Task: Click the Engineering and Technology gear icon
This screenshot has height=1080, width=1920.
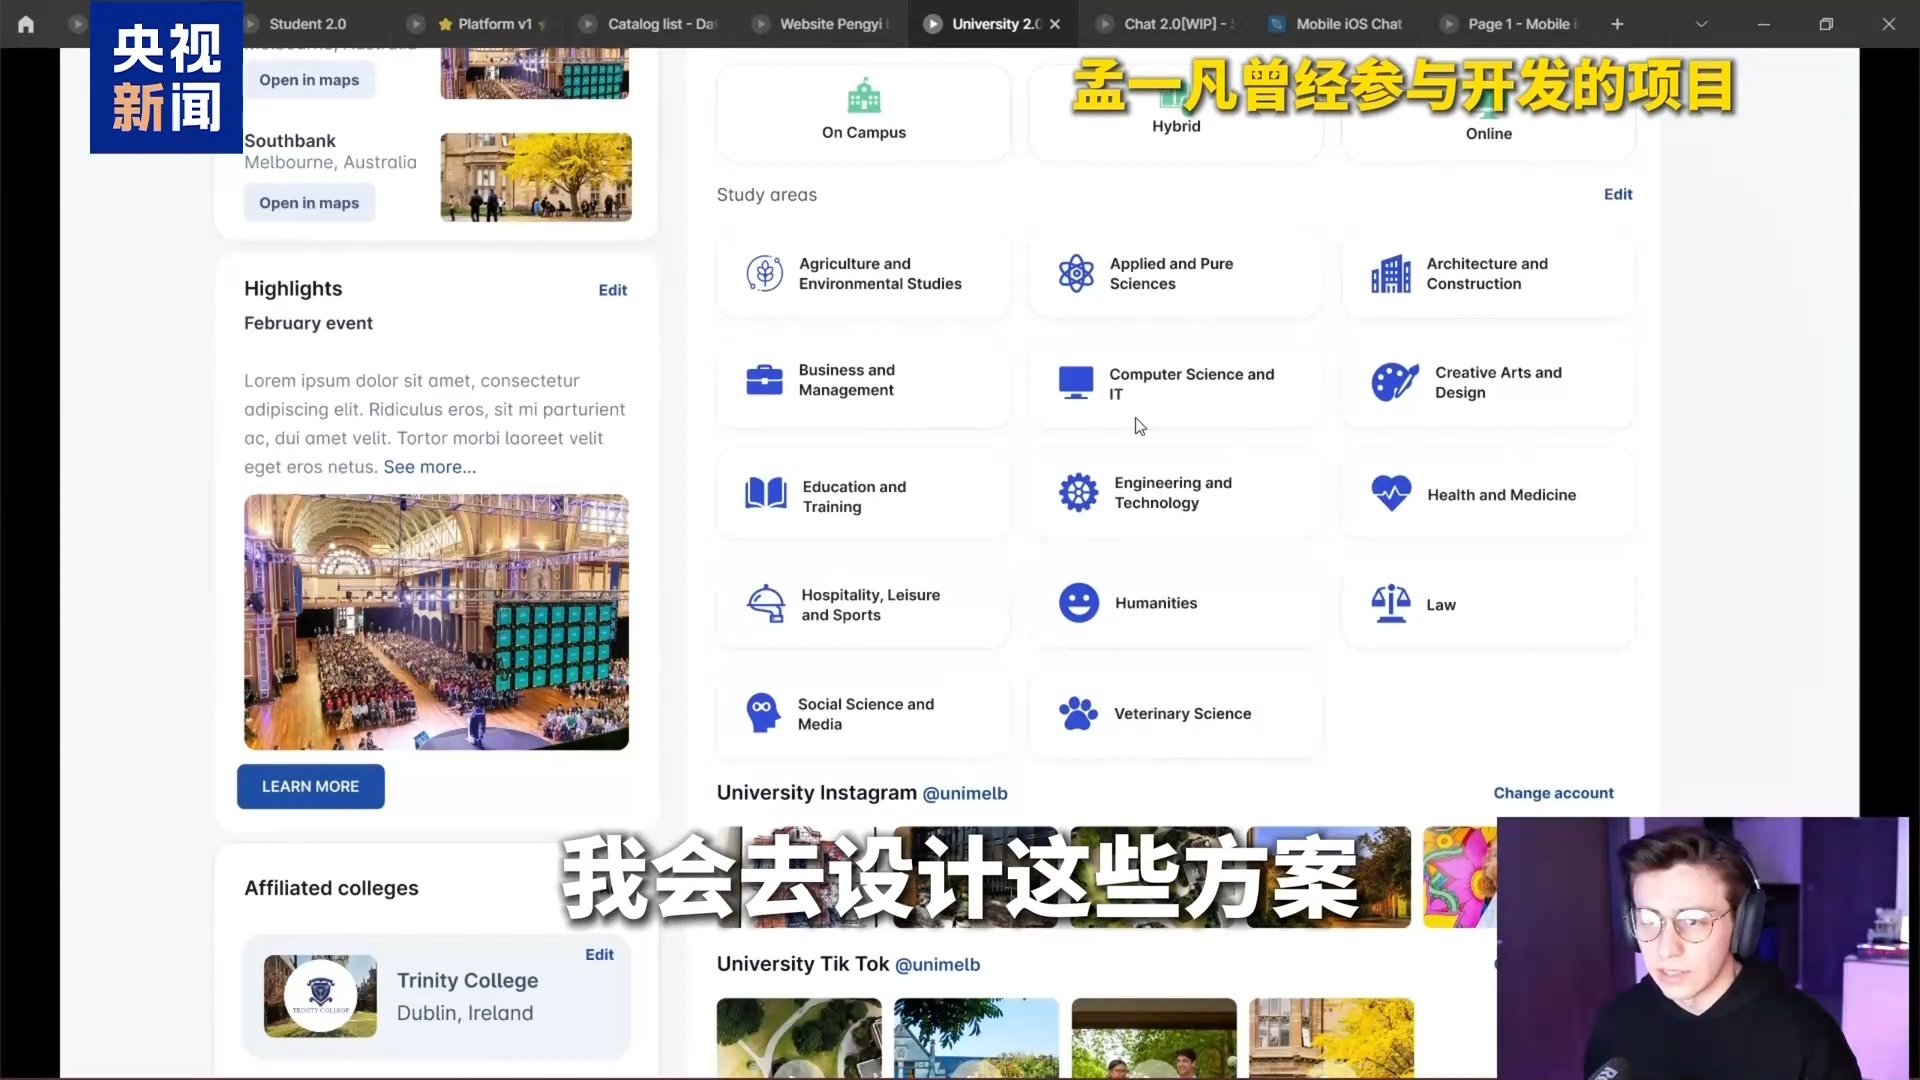Action: (x=1079, y=492)
